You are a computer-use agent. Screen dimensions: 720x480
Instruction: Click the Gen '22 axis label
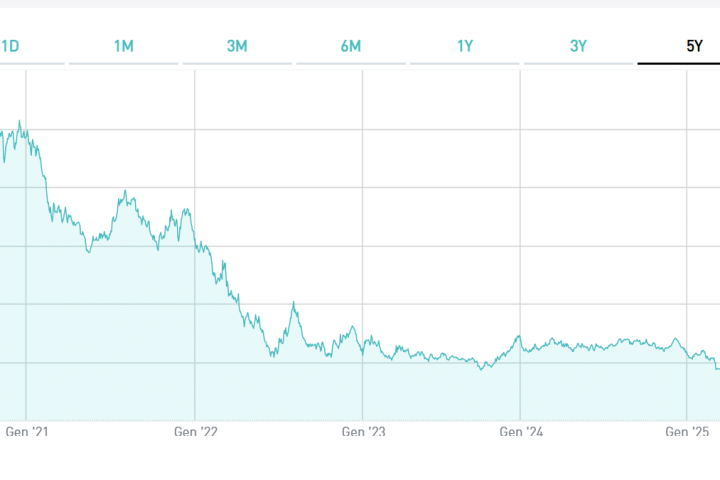click(x=195, y=432)
